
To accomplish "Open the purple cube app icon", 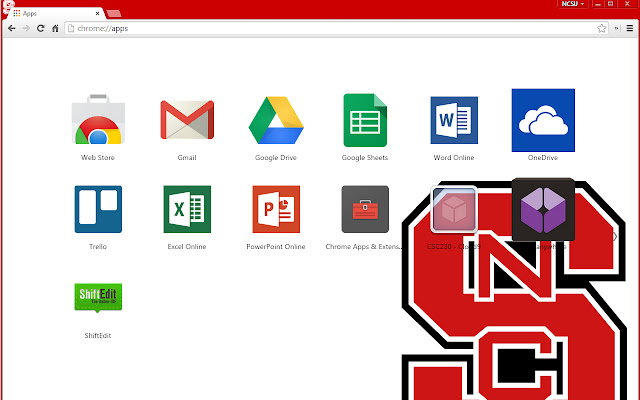I will [543, 209].
